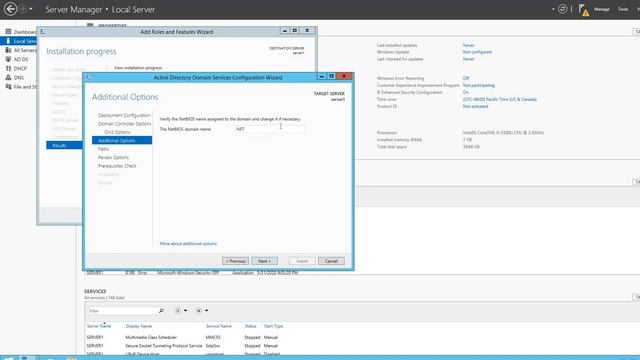This screenshot has width=640, height=360.
Task: Close the Add Roles and Features Wizard
Action: tap(307, 31)
